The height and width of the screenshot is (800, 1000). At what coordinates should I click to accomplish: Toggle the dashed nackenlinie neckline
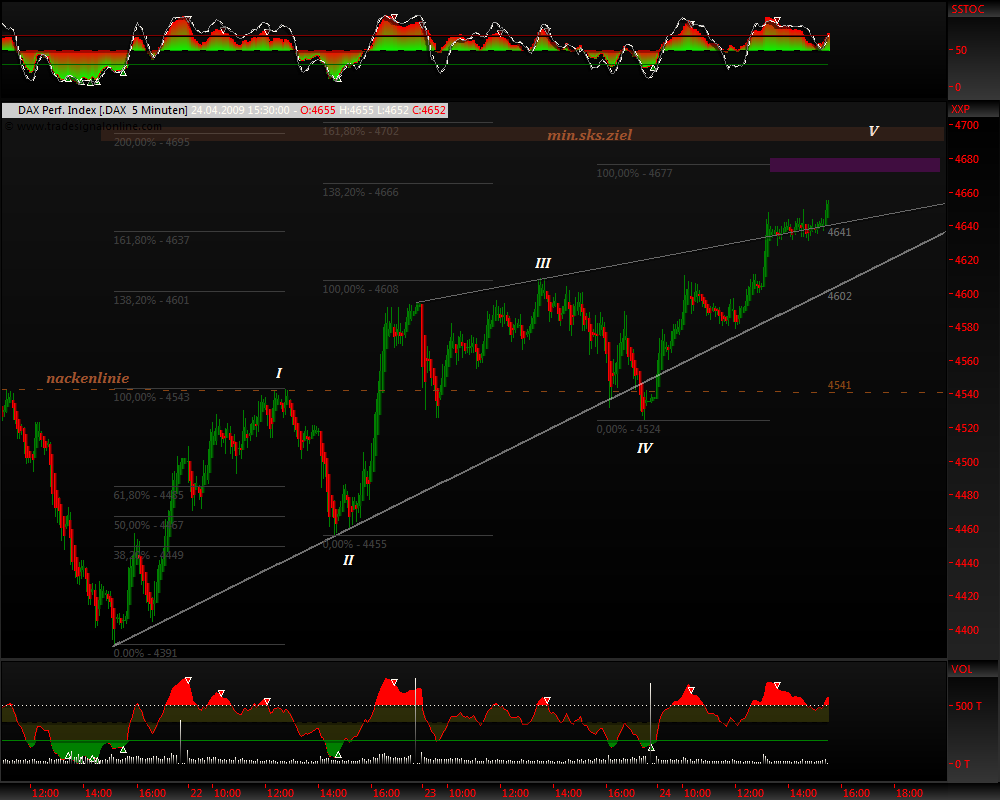pos(86,378)
